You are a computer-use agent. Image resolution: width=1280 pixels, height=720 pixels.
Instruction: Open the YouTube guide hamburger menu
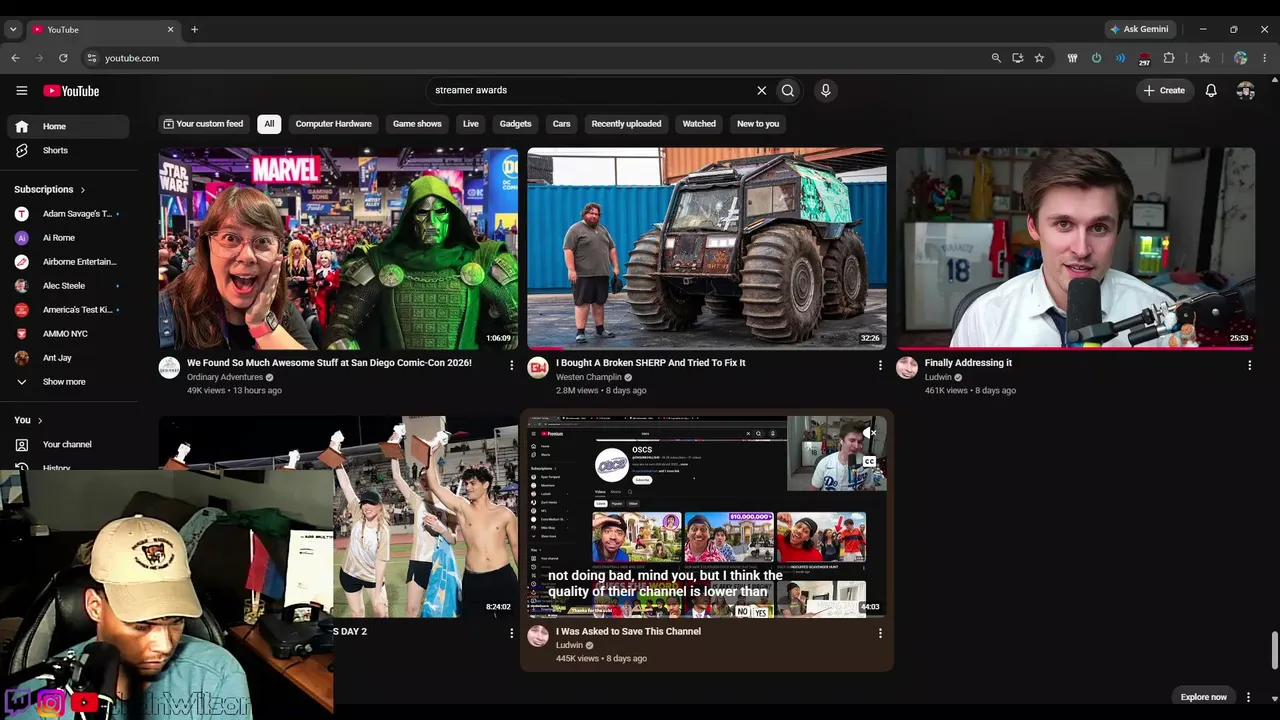coord(22,91)
